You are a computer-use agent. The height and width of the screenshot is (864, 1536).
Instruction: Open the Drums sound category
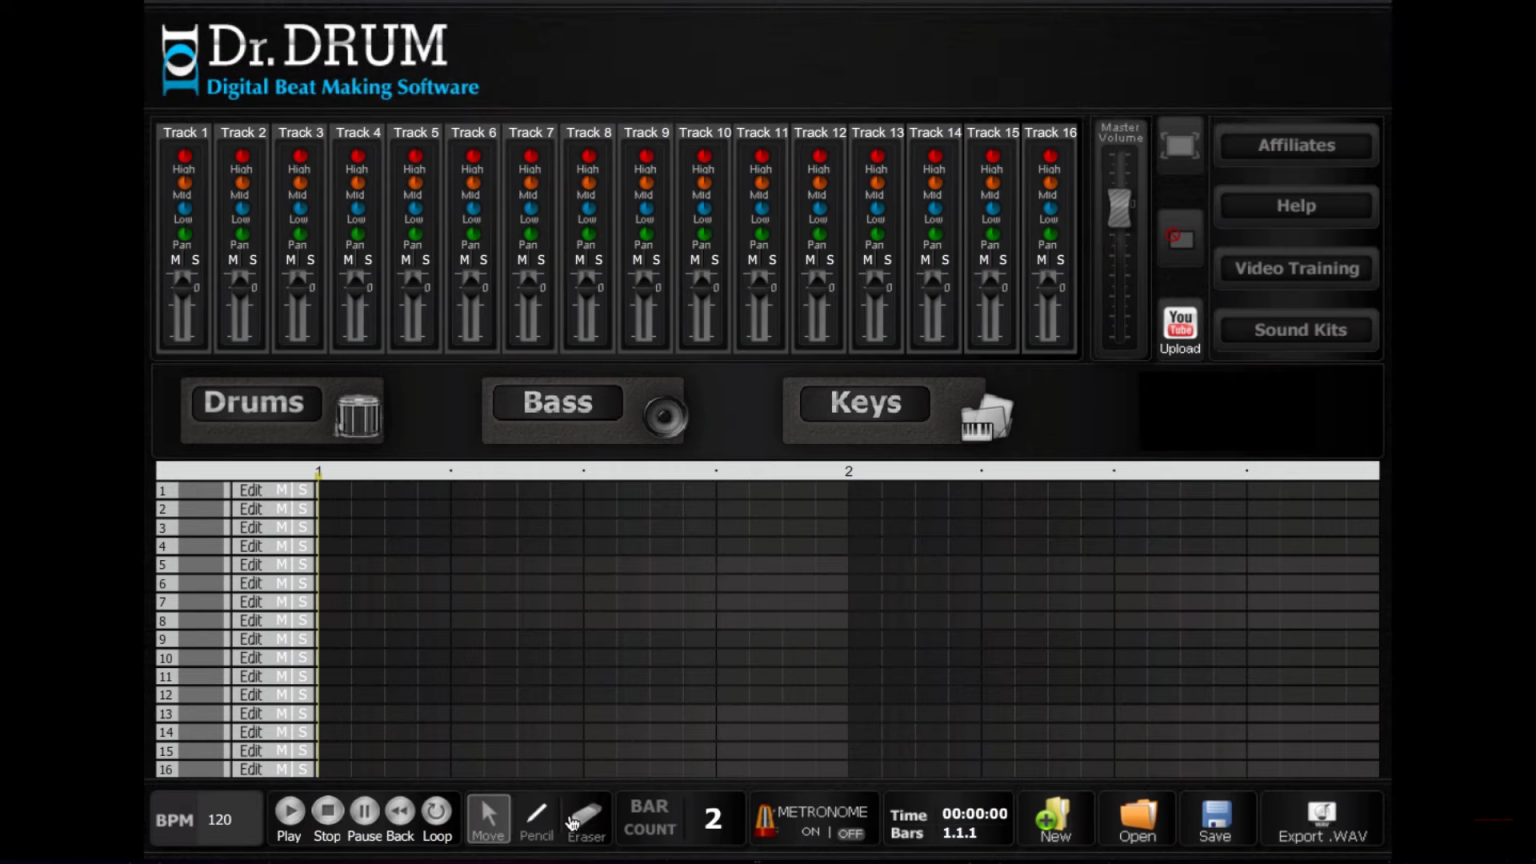(254, 402)
